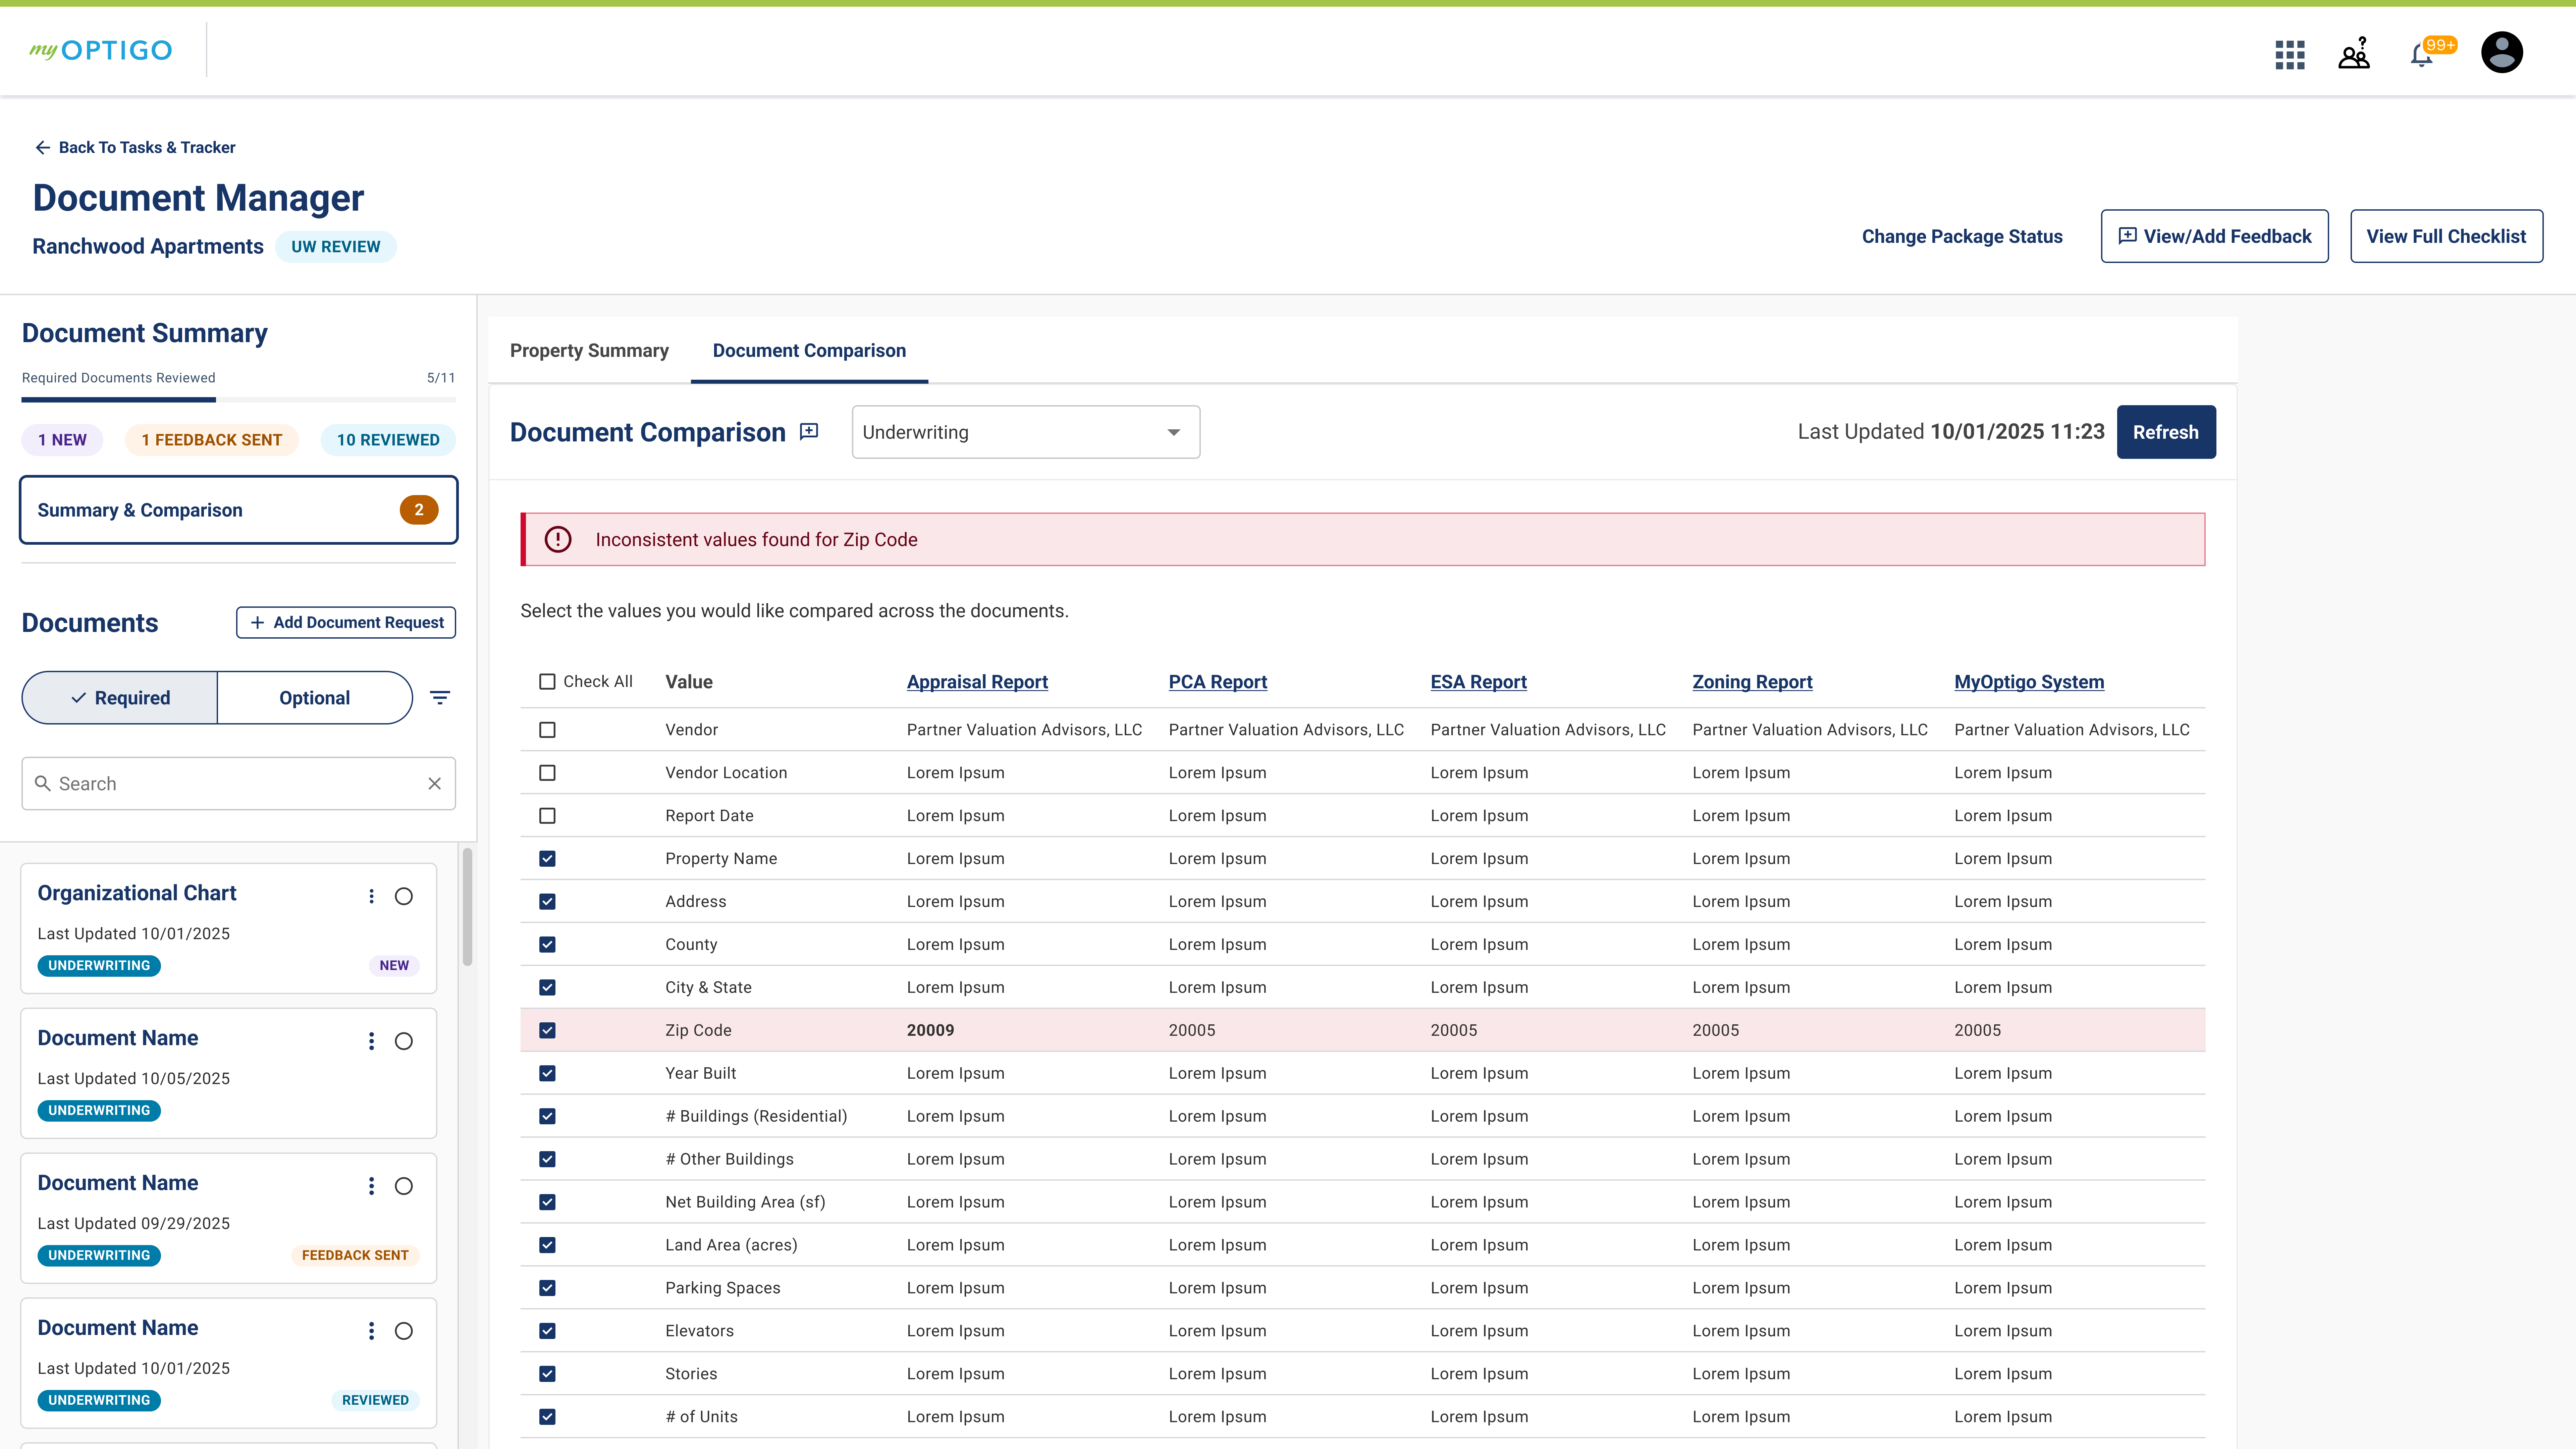Click the 10 REVIEWED chip
The height and width of the screenshot is (1449, 2576).
click(388, 440)
